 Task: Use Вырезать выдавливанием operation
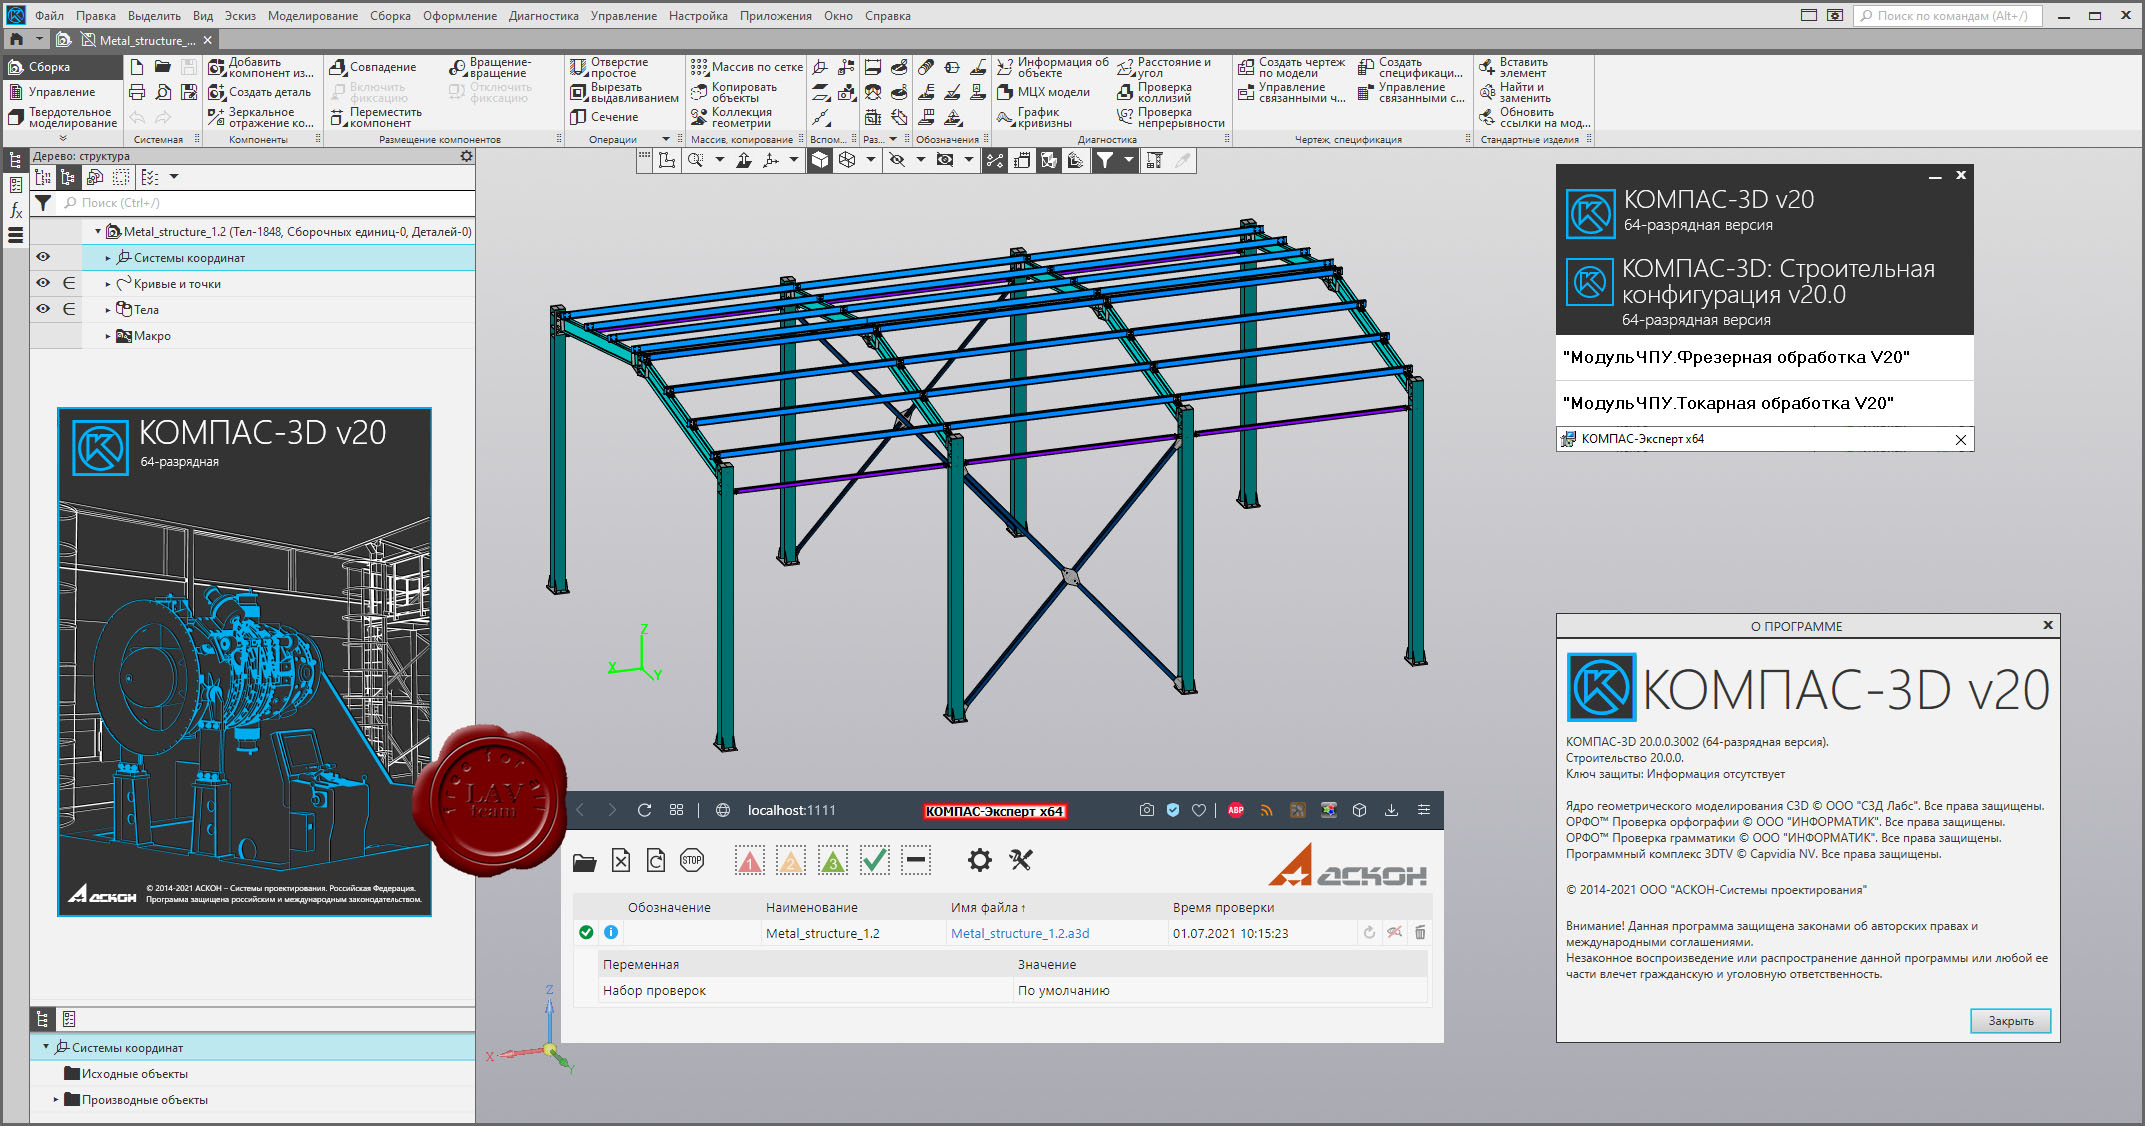[x=624, y=92]
